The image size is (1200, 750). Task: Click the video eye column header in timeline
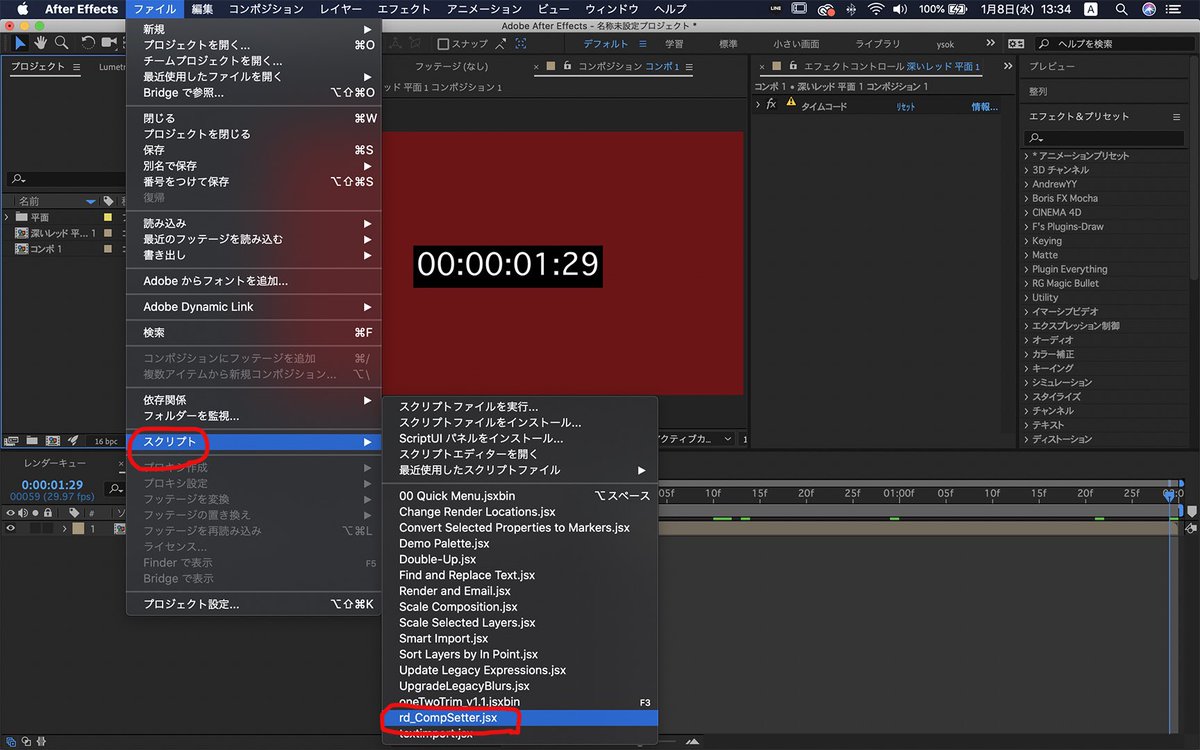tap(12, 512)
